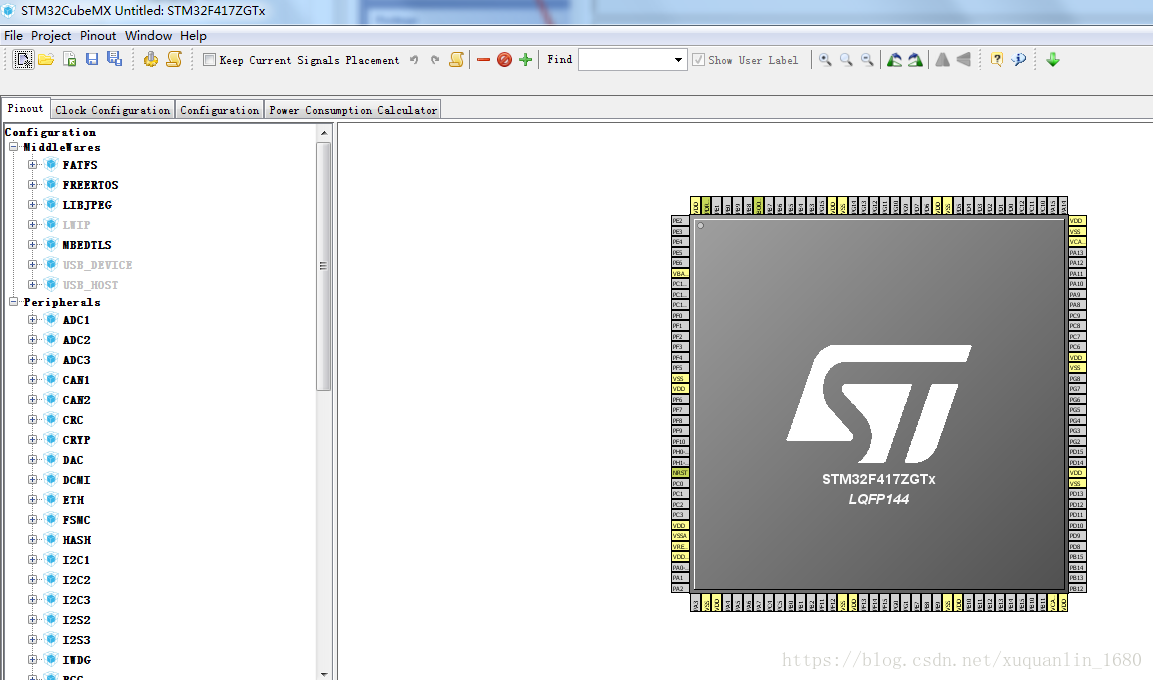Select the CRYP peripheral item
Screen dimensions: 1153x680
(x=76, y=440)
